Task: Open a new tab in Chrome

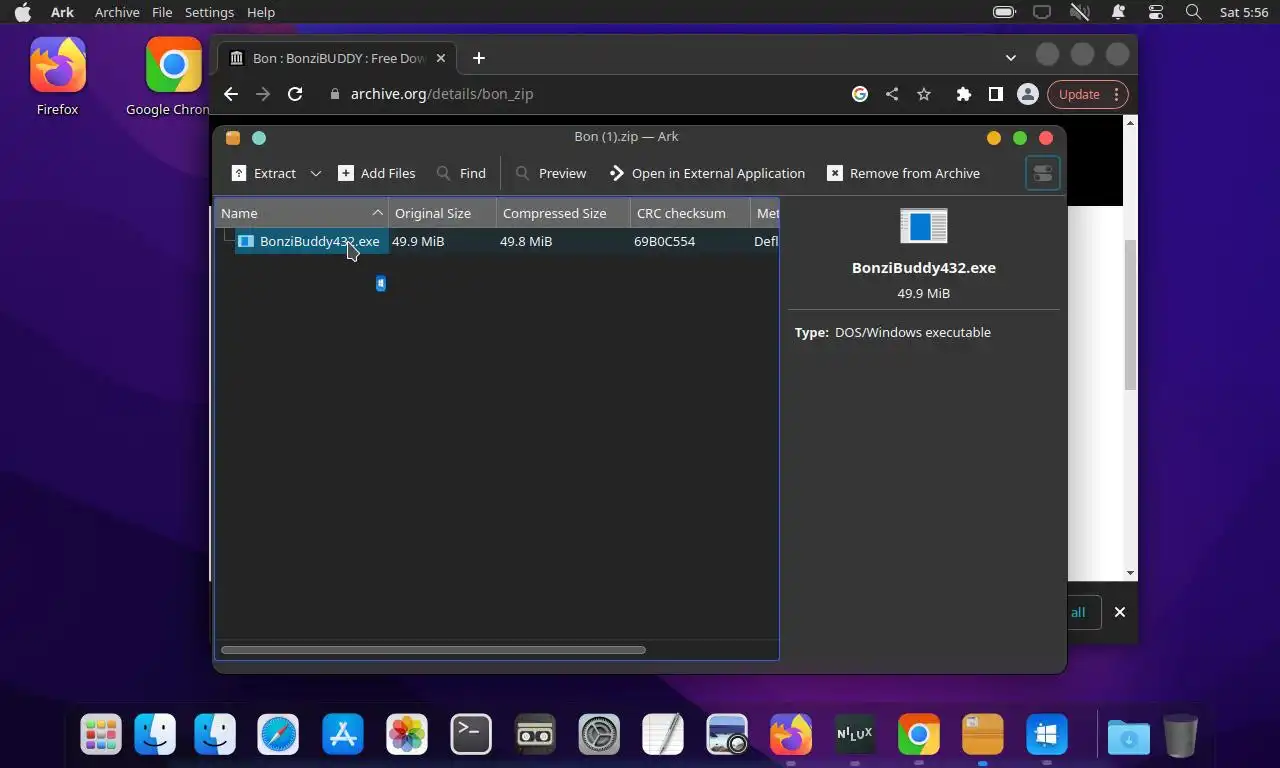Action: 479,58
